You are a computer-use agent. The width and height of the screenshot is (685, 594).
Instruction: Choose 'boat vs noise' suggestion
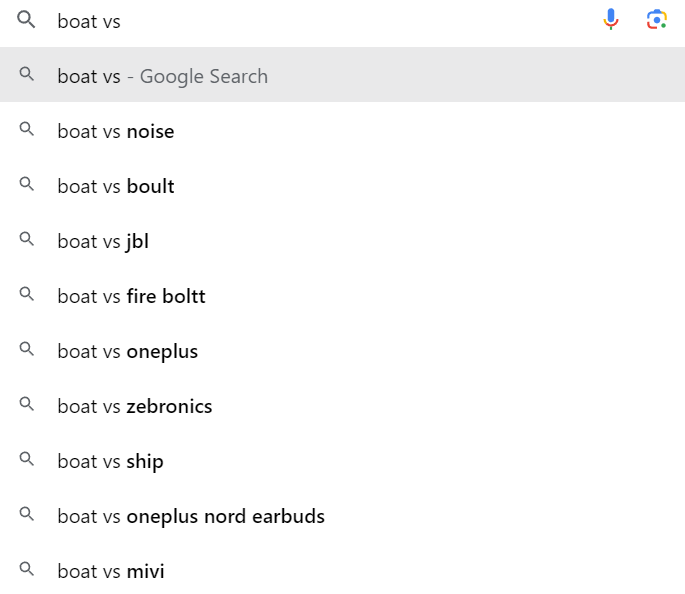tap(342, 130)
